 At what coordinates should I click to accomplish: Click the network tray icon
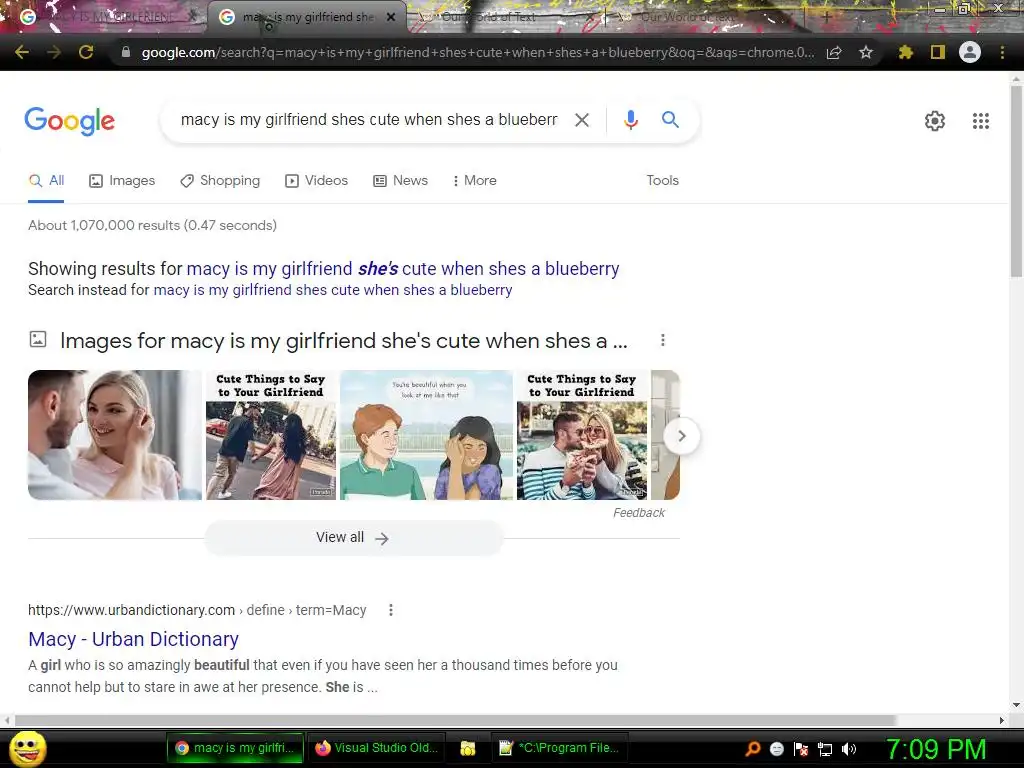825,749
